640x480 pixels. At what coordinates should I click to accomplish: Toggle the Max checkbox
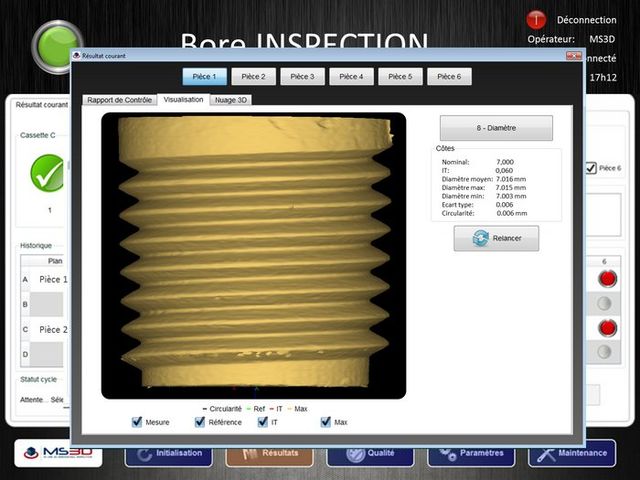coord(326,422)
